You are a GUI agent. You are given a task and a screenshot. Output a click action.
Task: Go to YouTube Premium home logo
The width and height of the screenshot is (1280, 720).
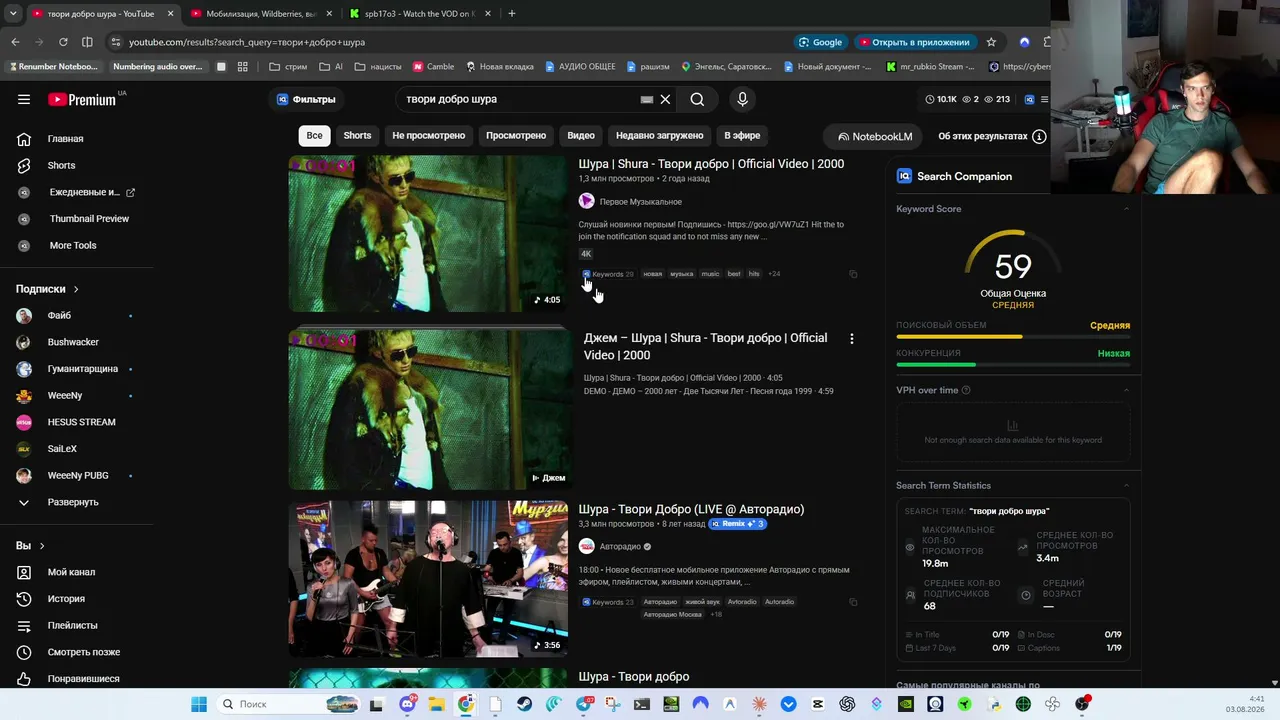(x=82, y=99)
